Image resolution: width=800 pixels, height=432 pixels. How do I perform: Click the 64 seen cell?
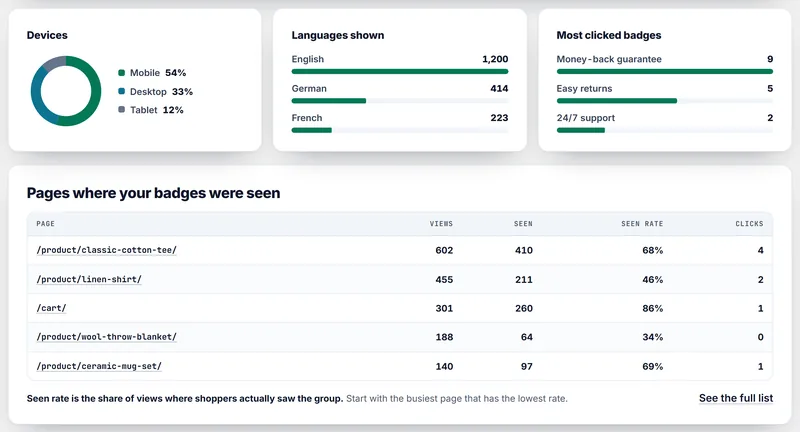(x=527, y=337)
